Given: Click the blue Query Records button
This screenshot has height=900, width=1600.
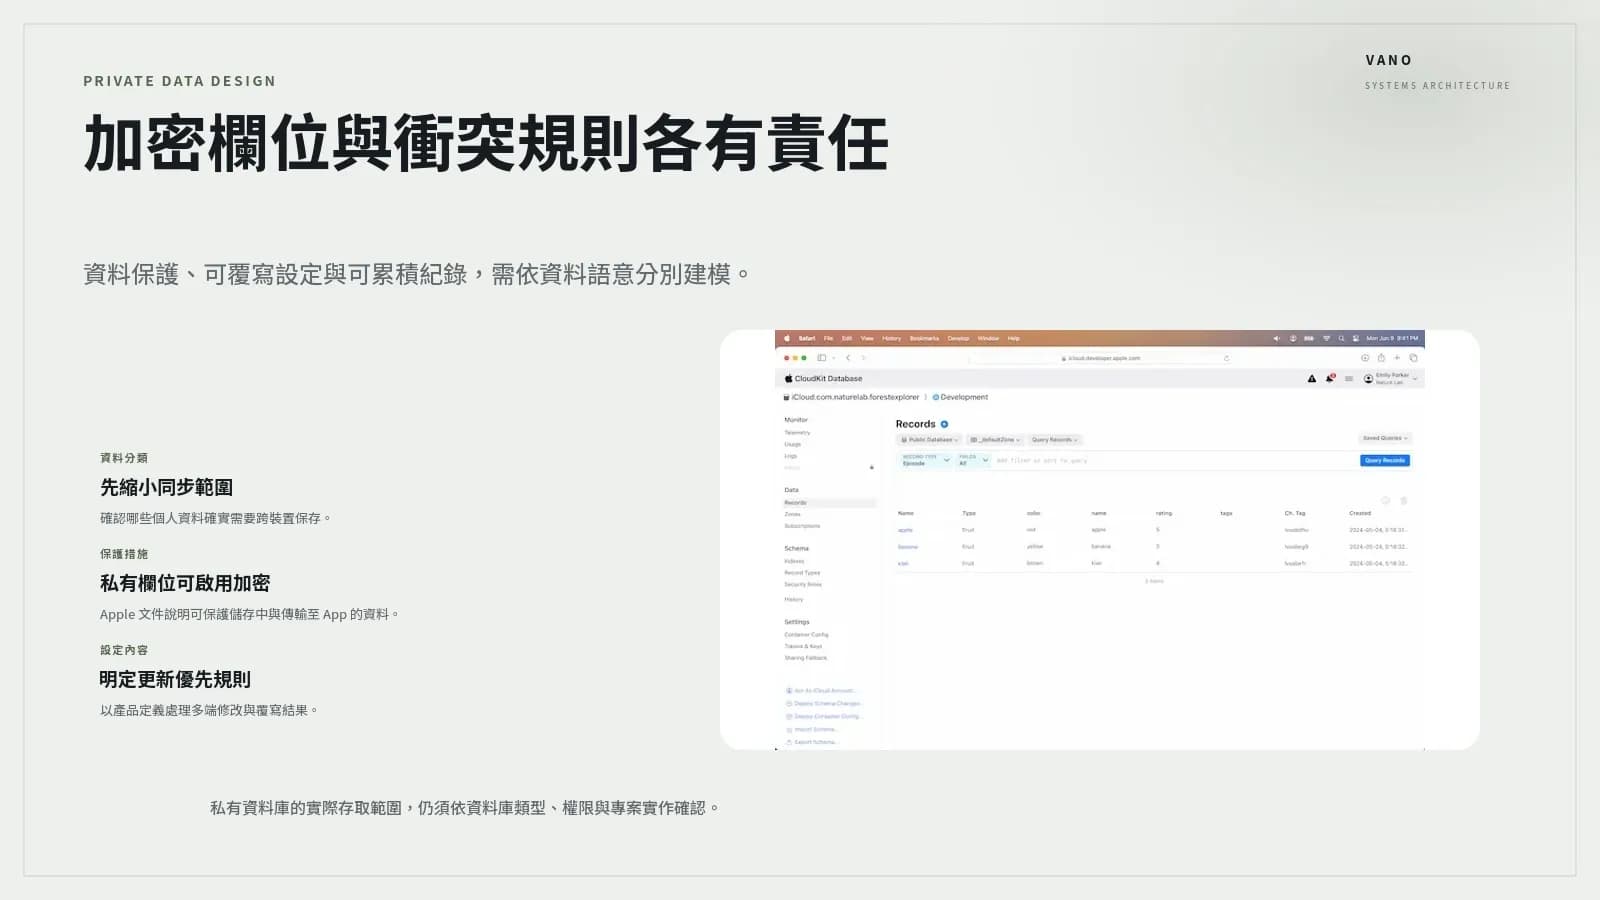Looking at the screenshot, I should [1385, 460].
